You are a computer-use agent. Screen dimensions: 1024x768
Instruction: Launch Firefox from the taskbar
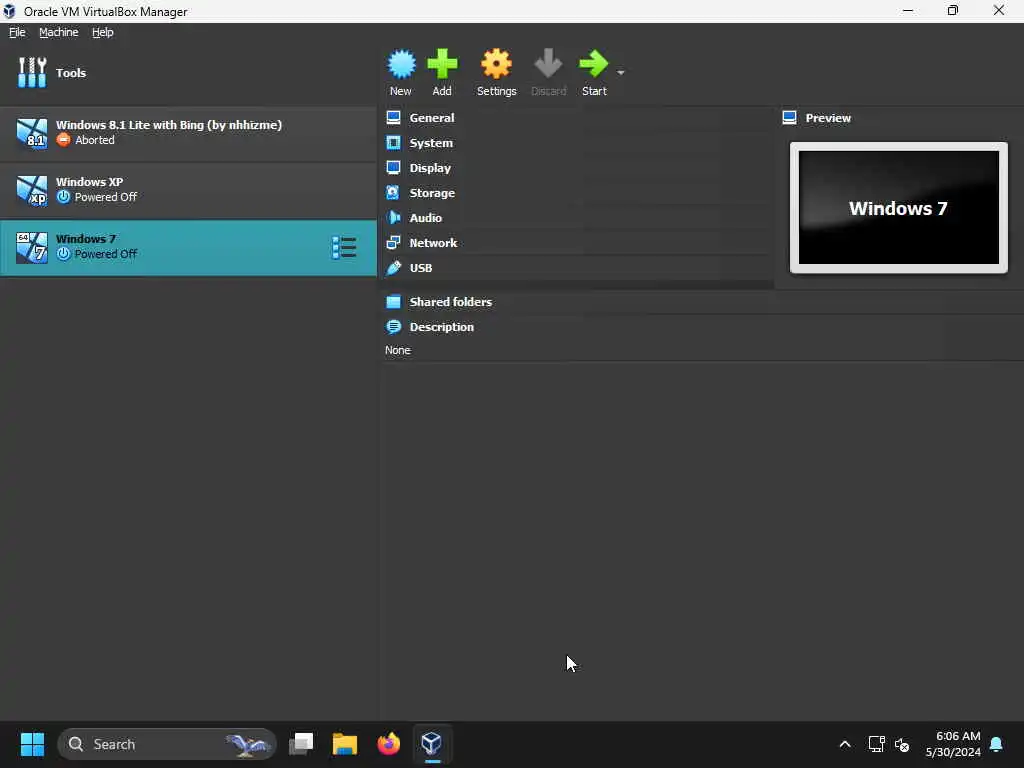coord(389,744)
